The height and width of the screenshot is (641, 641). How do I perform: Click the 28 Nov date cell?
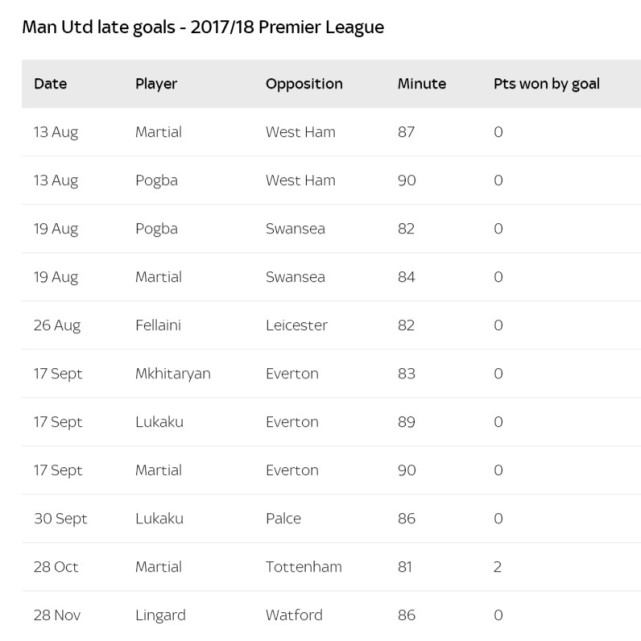coord(56,615)
